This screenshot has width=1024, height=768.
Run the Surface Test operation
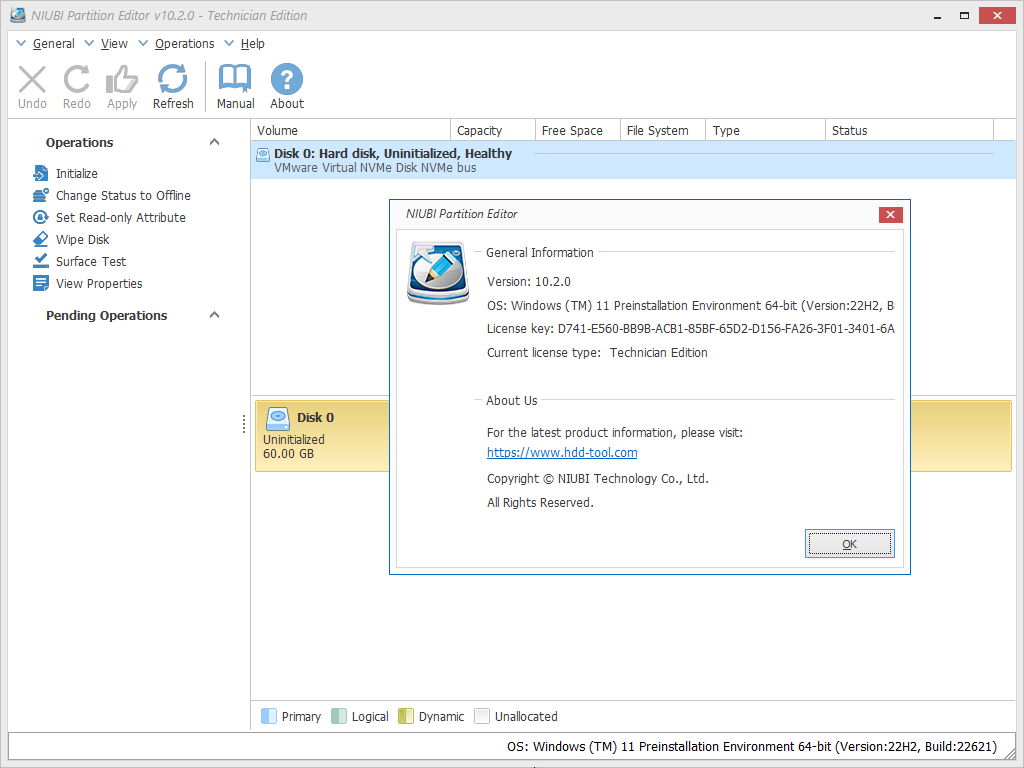pos(90,262)
